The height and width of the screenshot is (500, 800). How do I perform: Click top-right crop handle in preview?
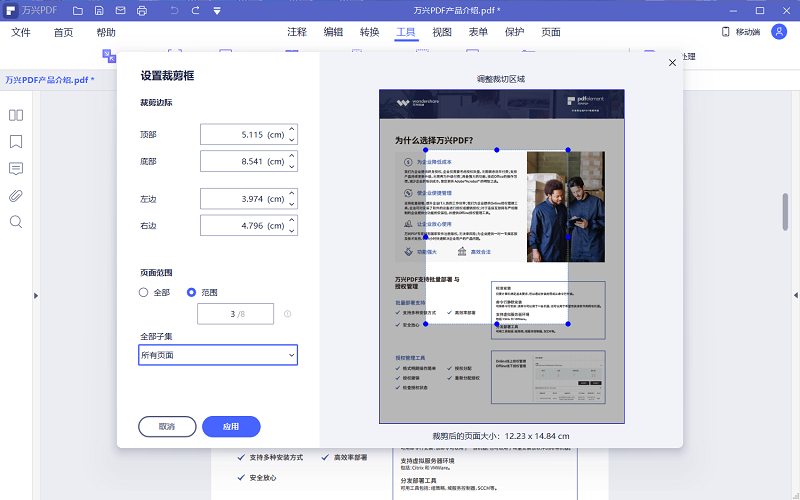point(568,150)
